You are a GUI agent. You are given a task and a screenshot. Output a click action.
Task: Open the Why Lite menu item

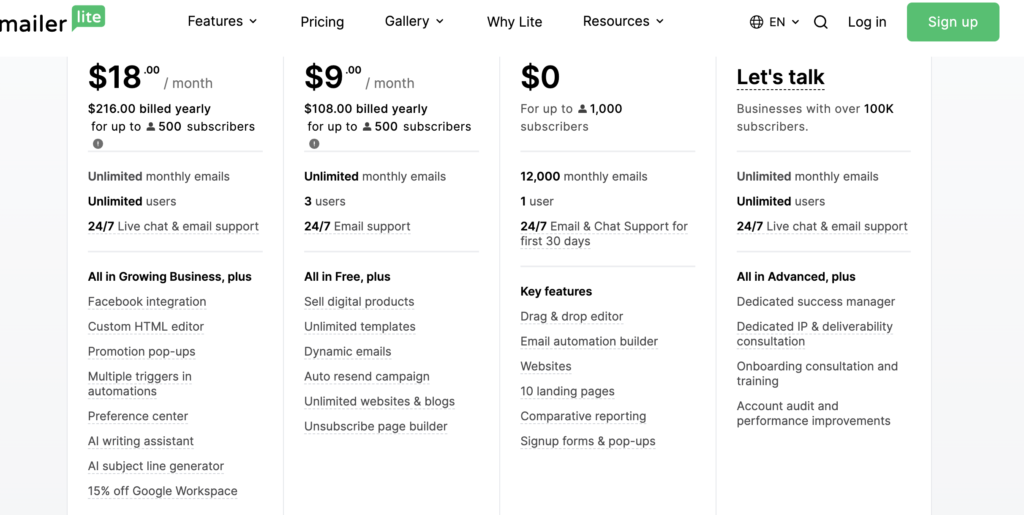click(514, 22)
